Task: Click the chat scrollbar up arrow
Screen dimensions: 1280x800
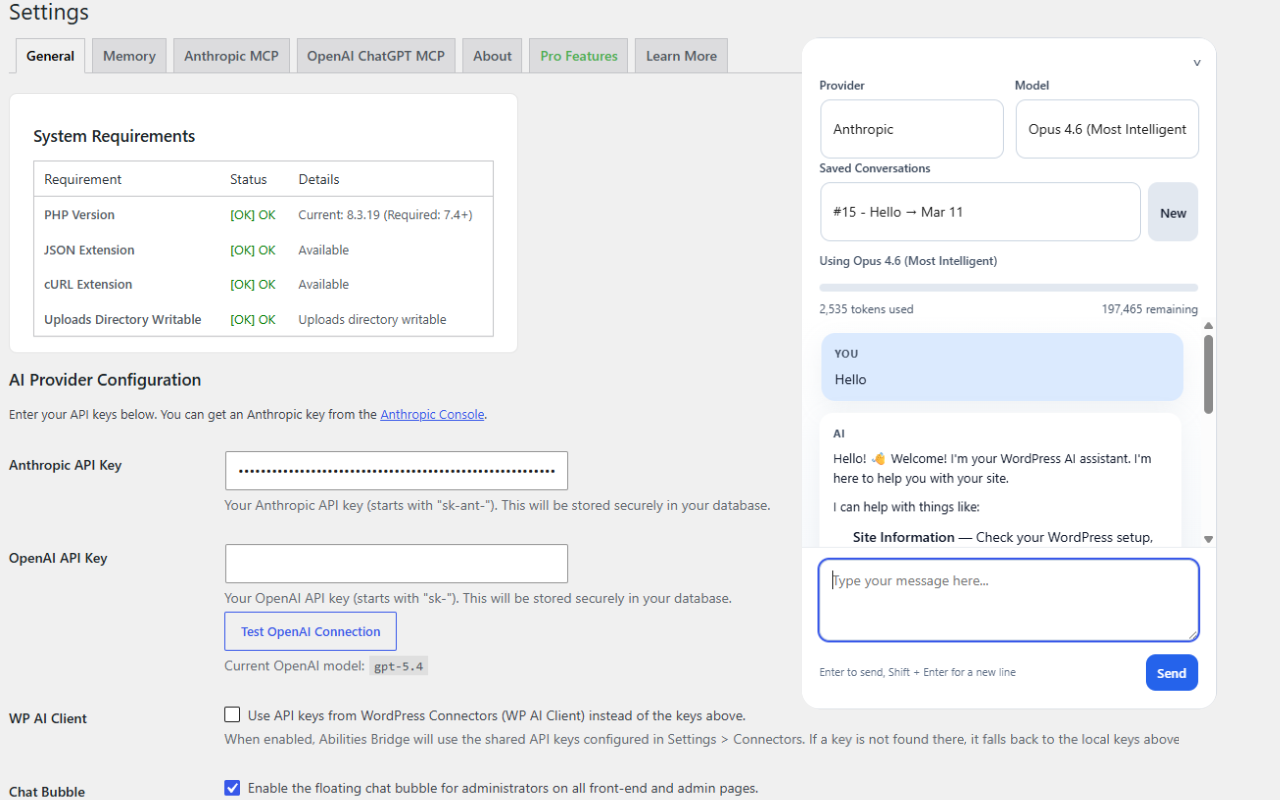Action: tap(1208, 326)
